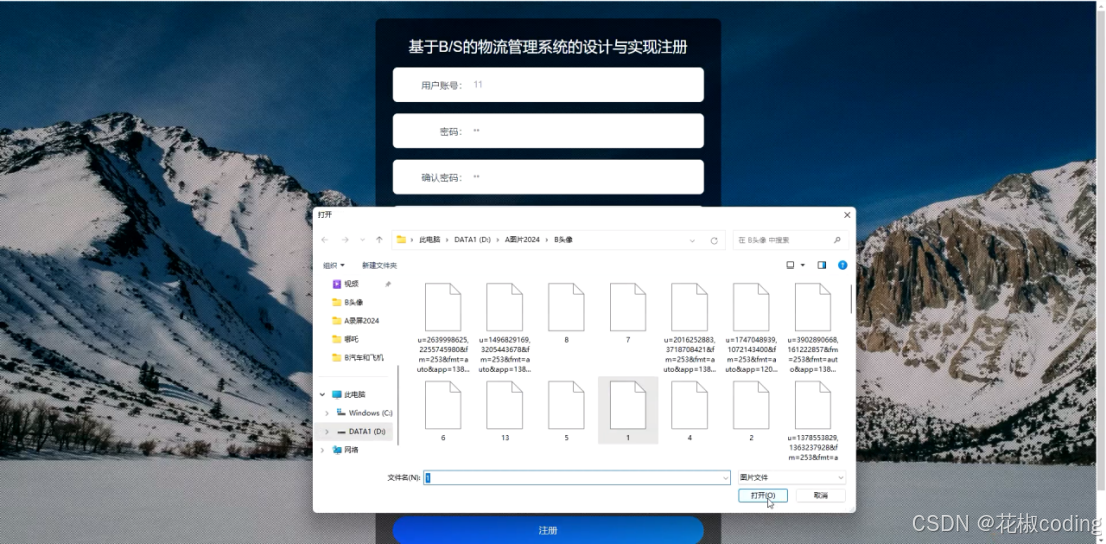Image resolution: width=1106 pixels, height=544 pixels.
Task: Refresh the B头像 folder listing
Action: tap(714, 241)
